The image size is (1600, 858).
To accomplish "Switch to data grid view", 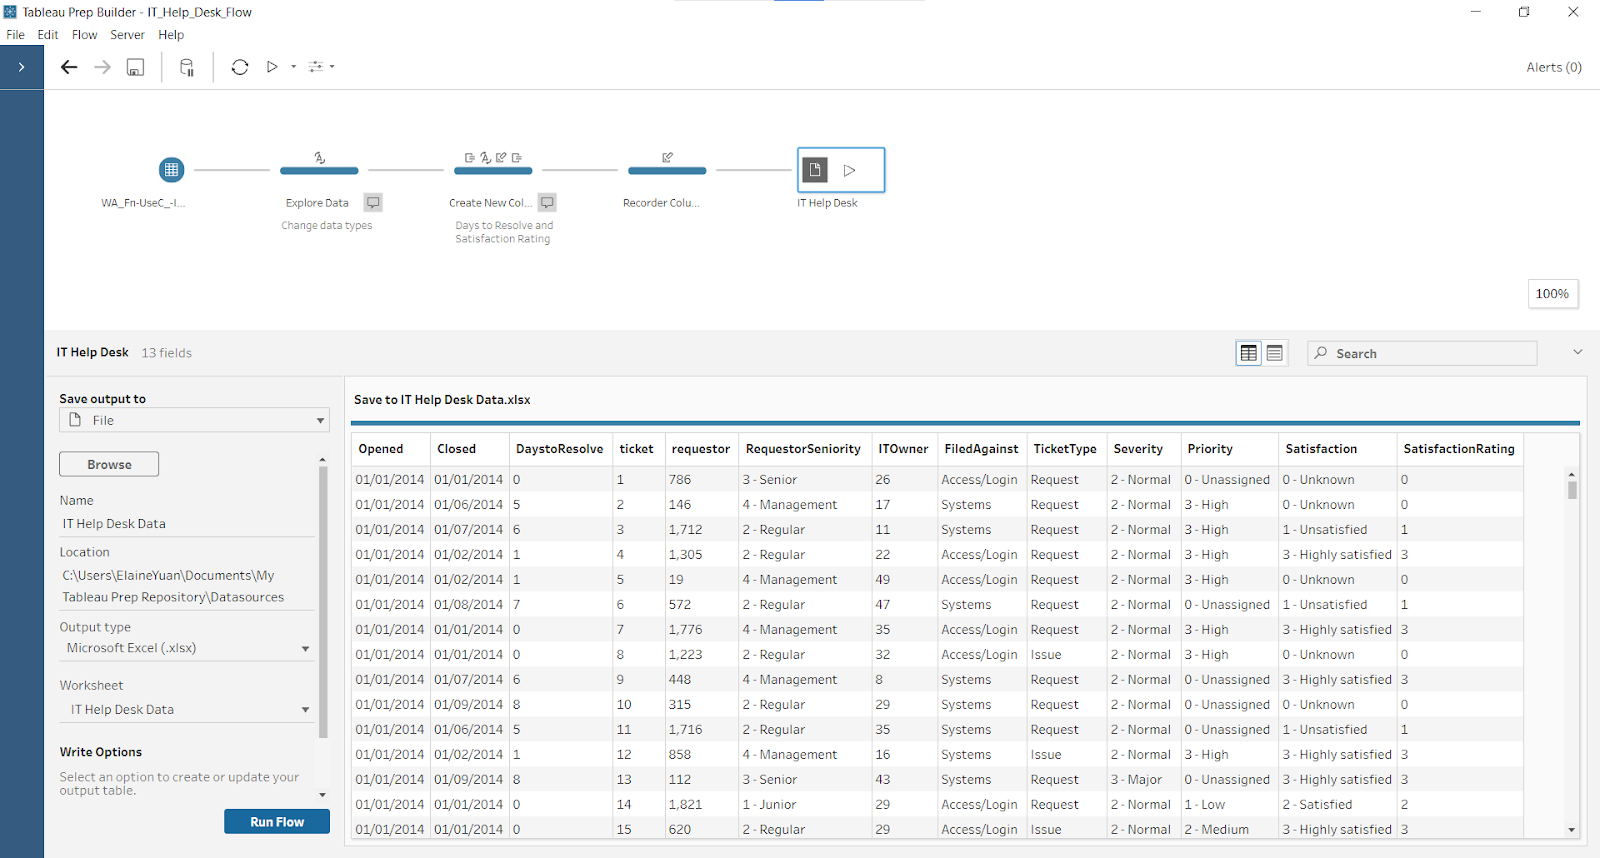I will pos(1248,353).
